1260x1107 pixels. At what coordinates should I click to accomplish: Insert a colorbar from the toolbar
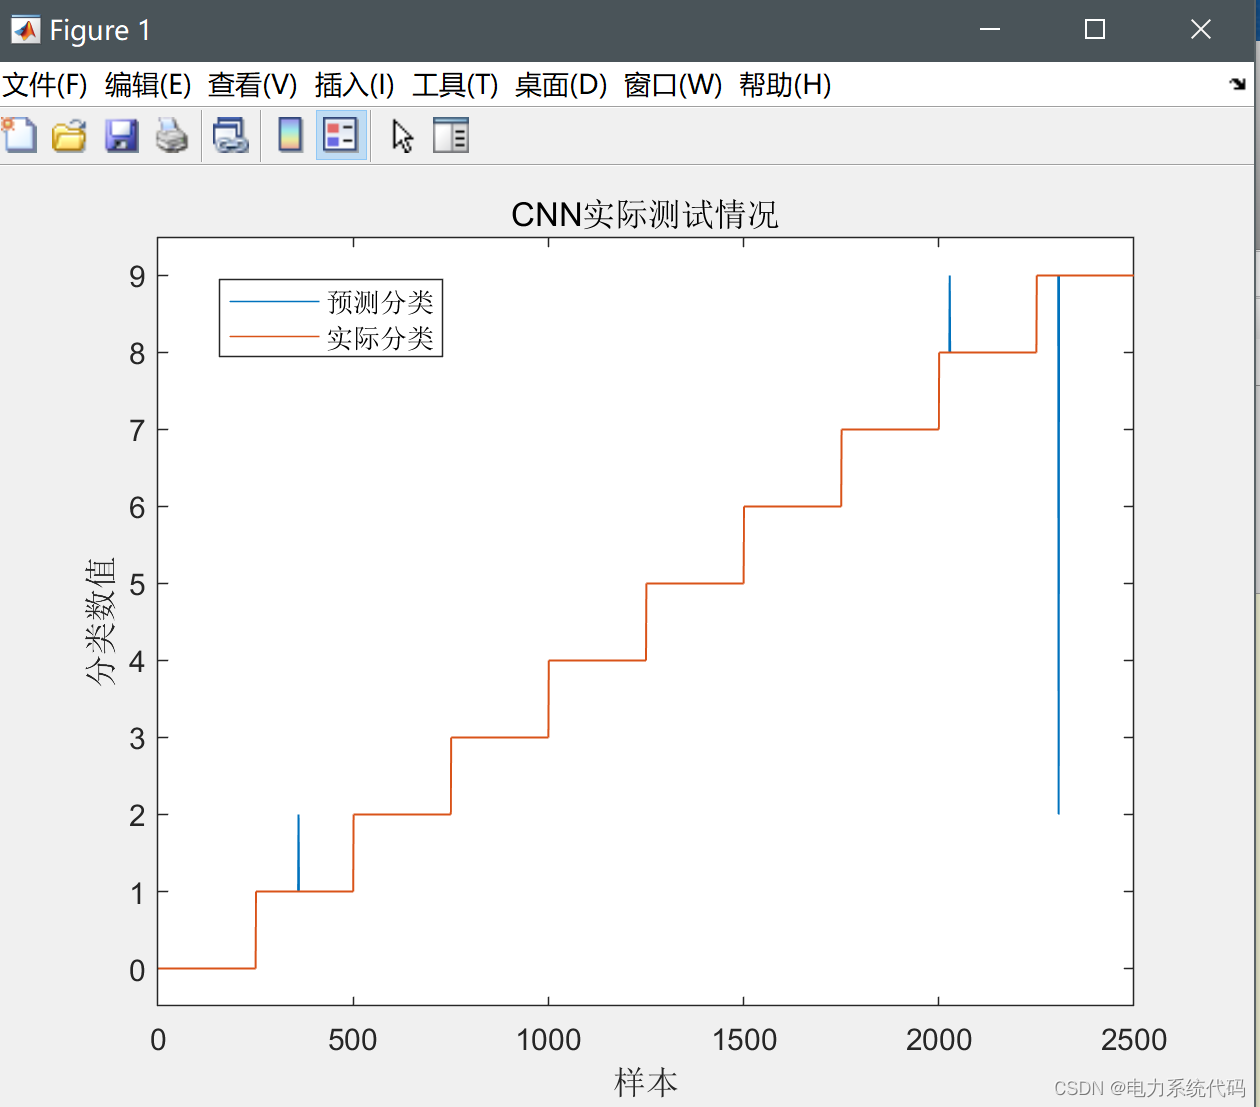(290, 135)
